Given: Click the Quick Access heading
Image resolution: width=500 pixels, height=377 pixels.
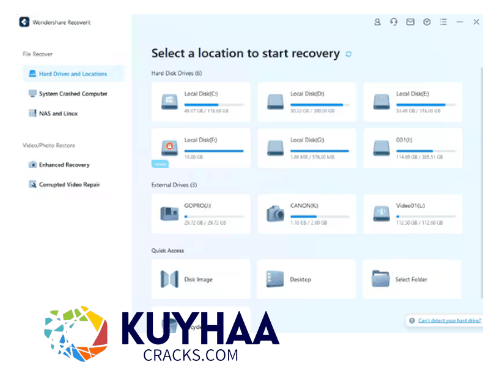Looking at the screenshot, I should (x=168, y=250).
